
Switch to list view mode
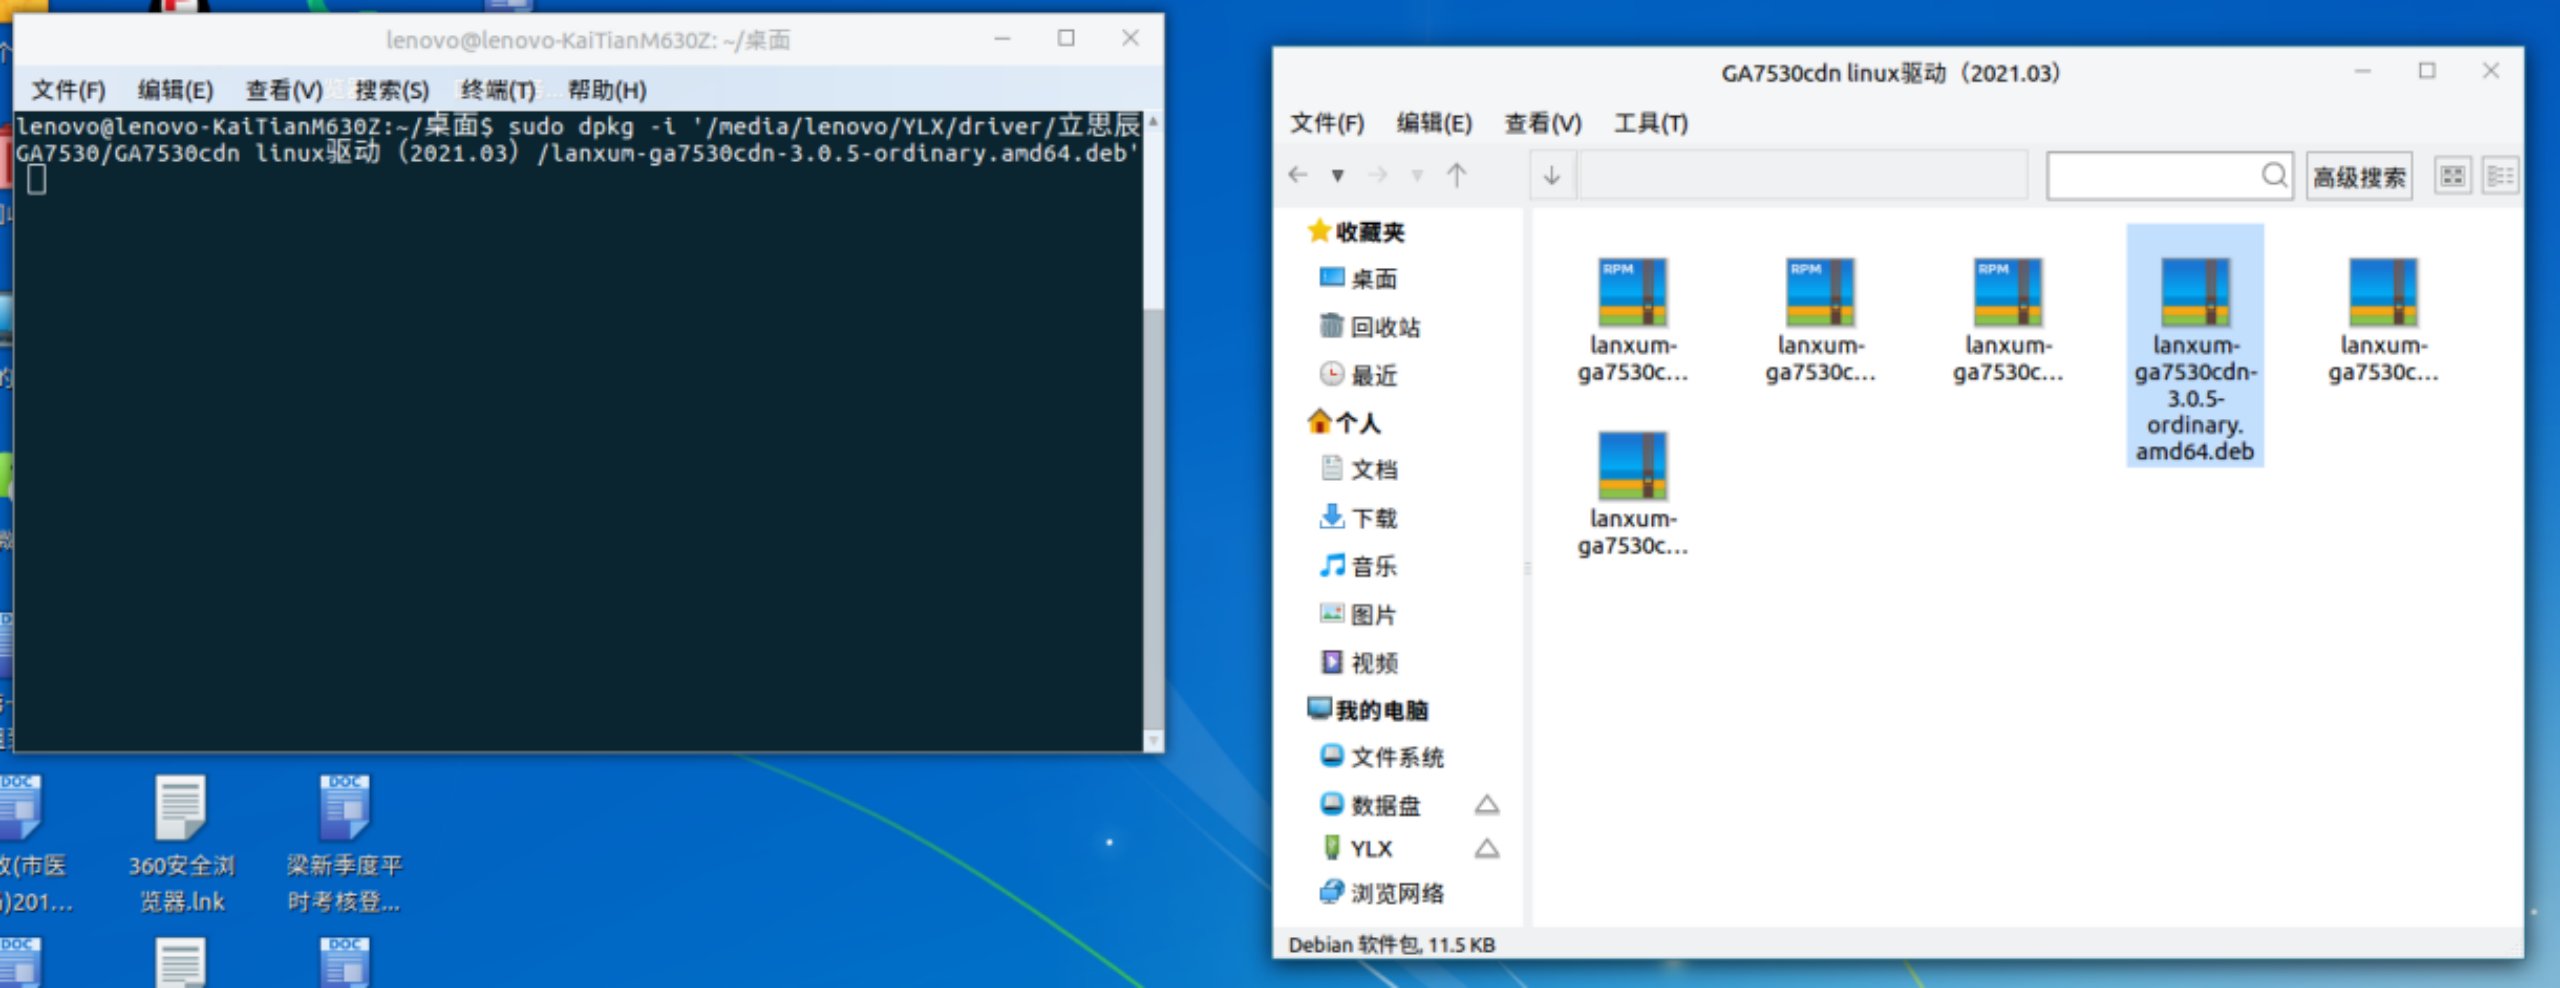click(2500, 176)
